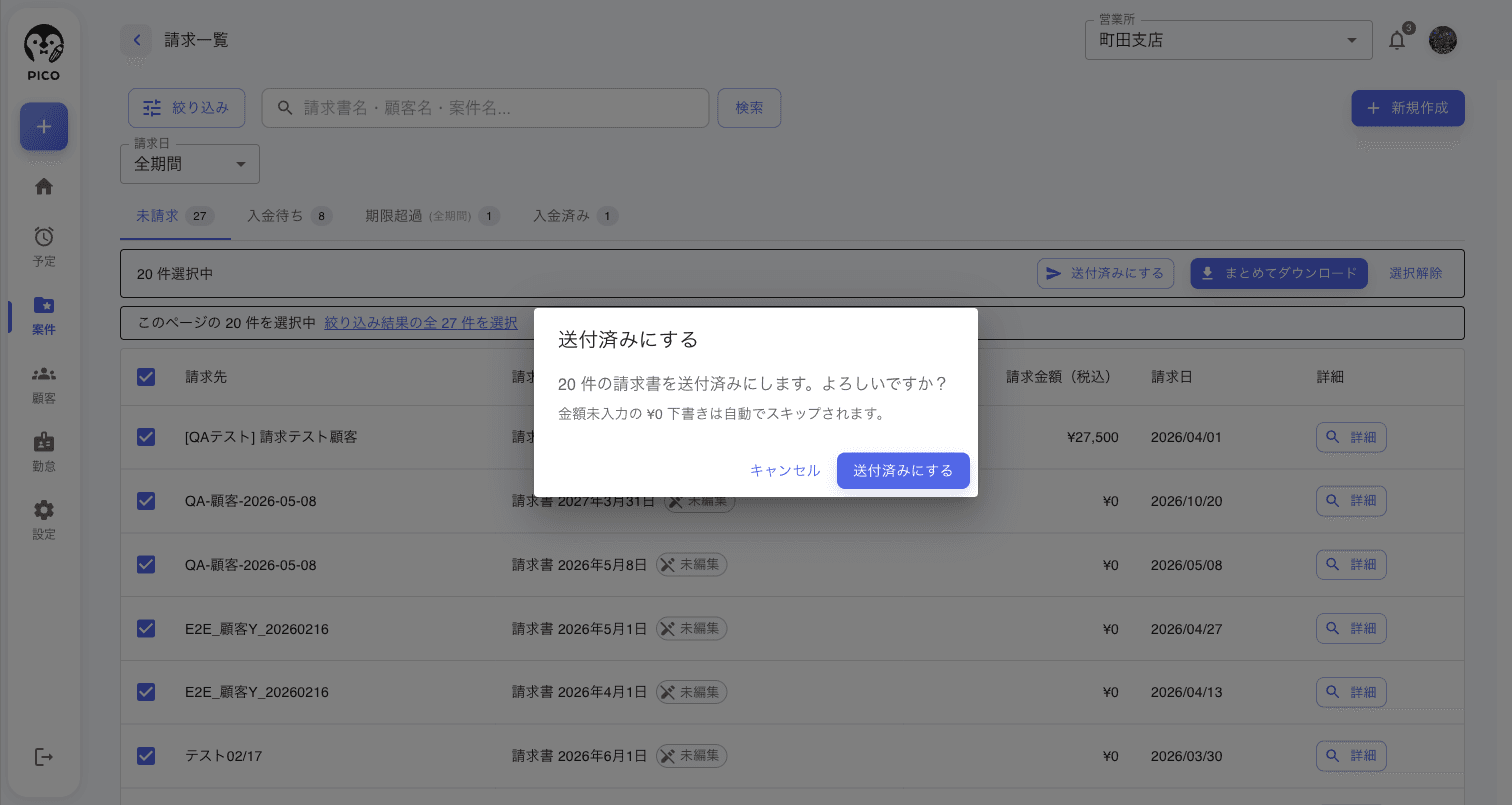Click the ¥27,500 amount cell

click(1093, 437)
